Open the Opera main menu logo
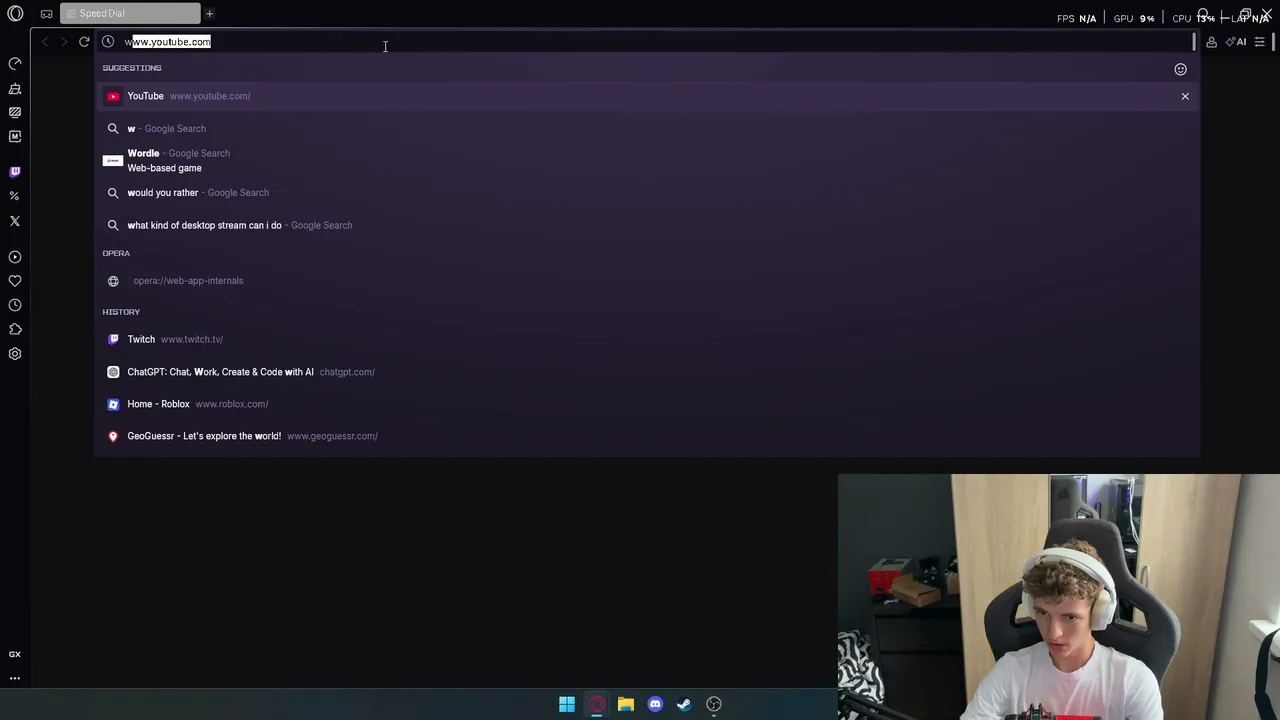The image size is (1280, 720). click(15, 14)
